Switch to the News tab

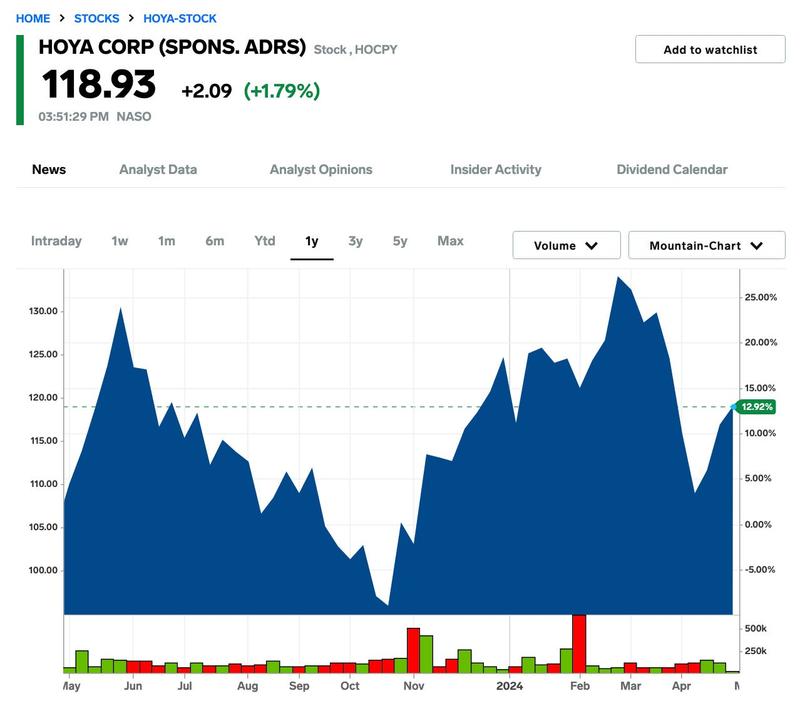[x=49, y=169]
